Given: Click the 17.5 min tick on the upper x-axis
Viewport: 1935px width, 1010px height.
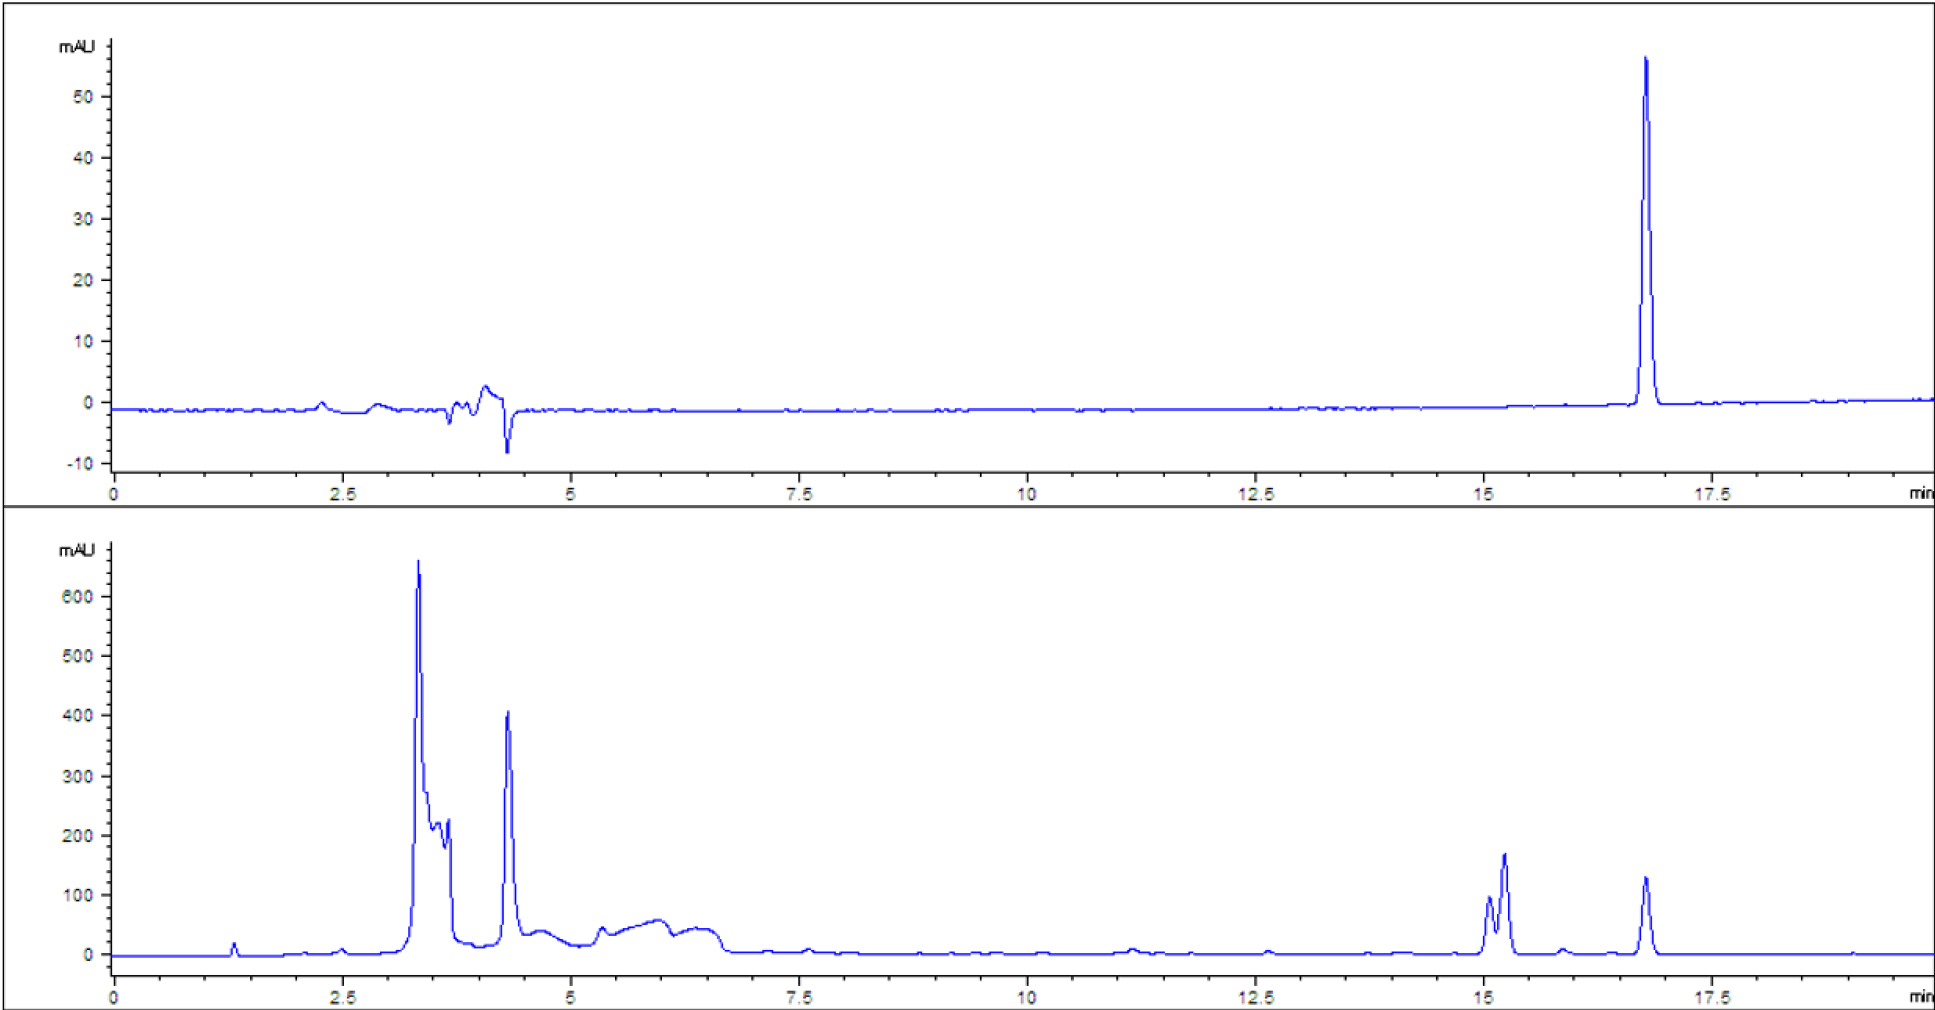Looking at the screenshot, I should [1711, 494].
